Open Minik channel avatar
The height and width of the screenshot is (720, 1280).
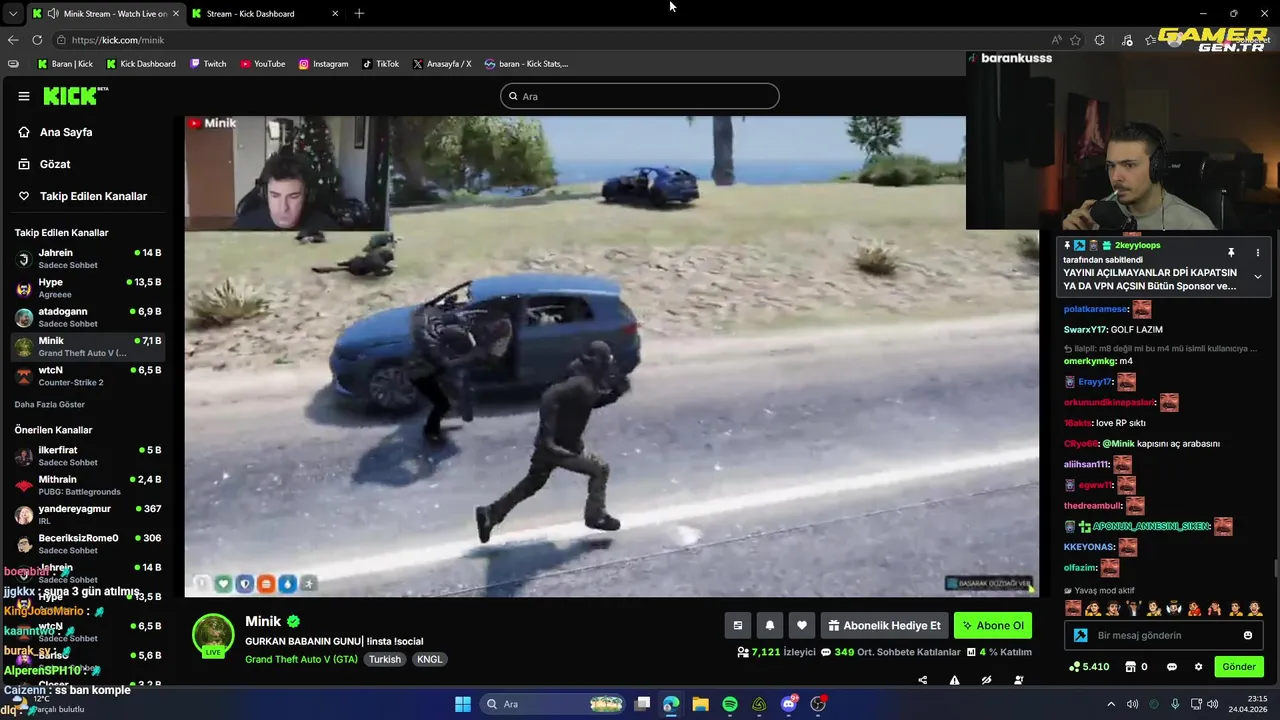[213, 635]
